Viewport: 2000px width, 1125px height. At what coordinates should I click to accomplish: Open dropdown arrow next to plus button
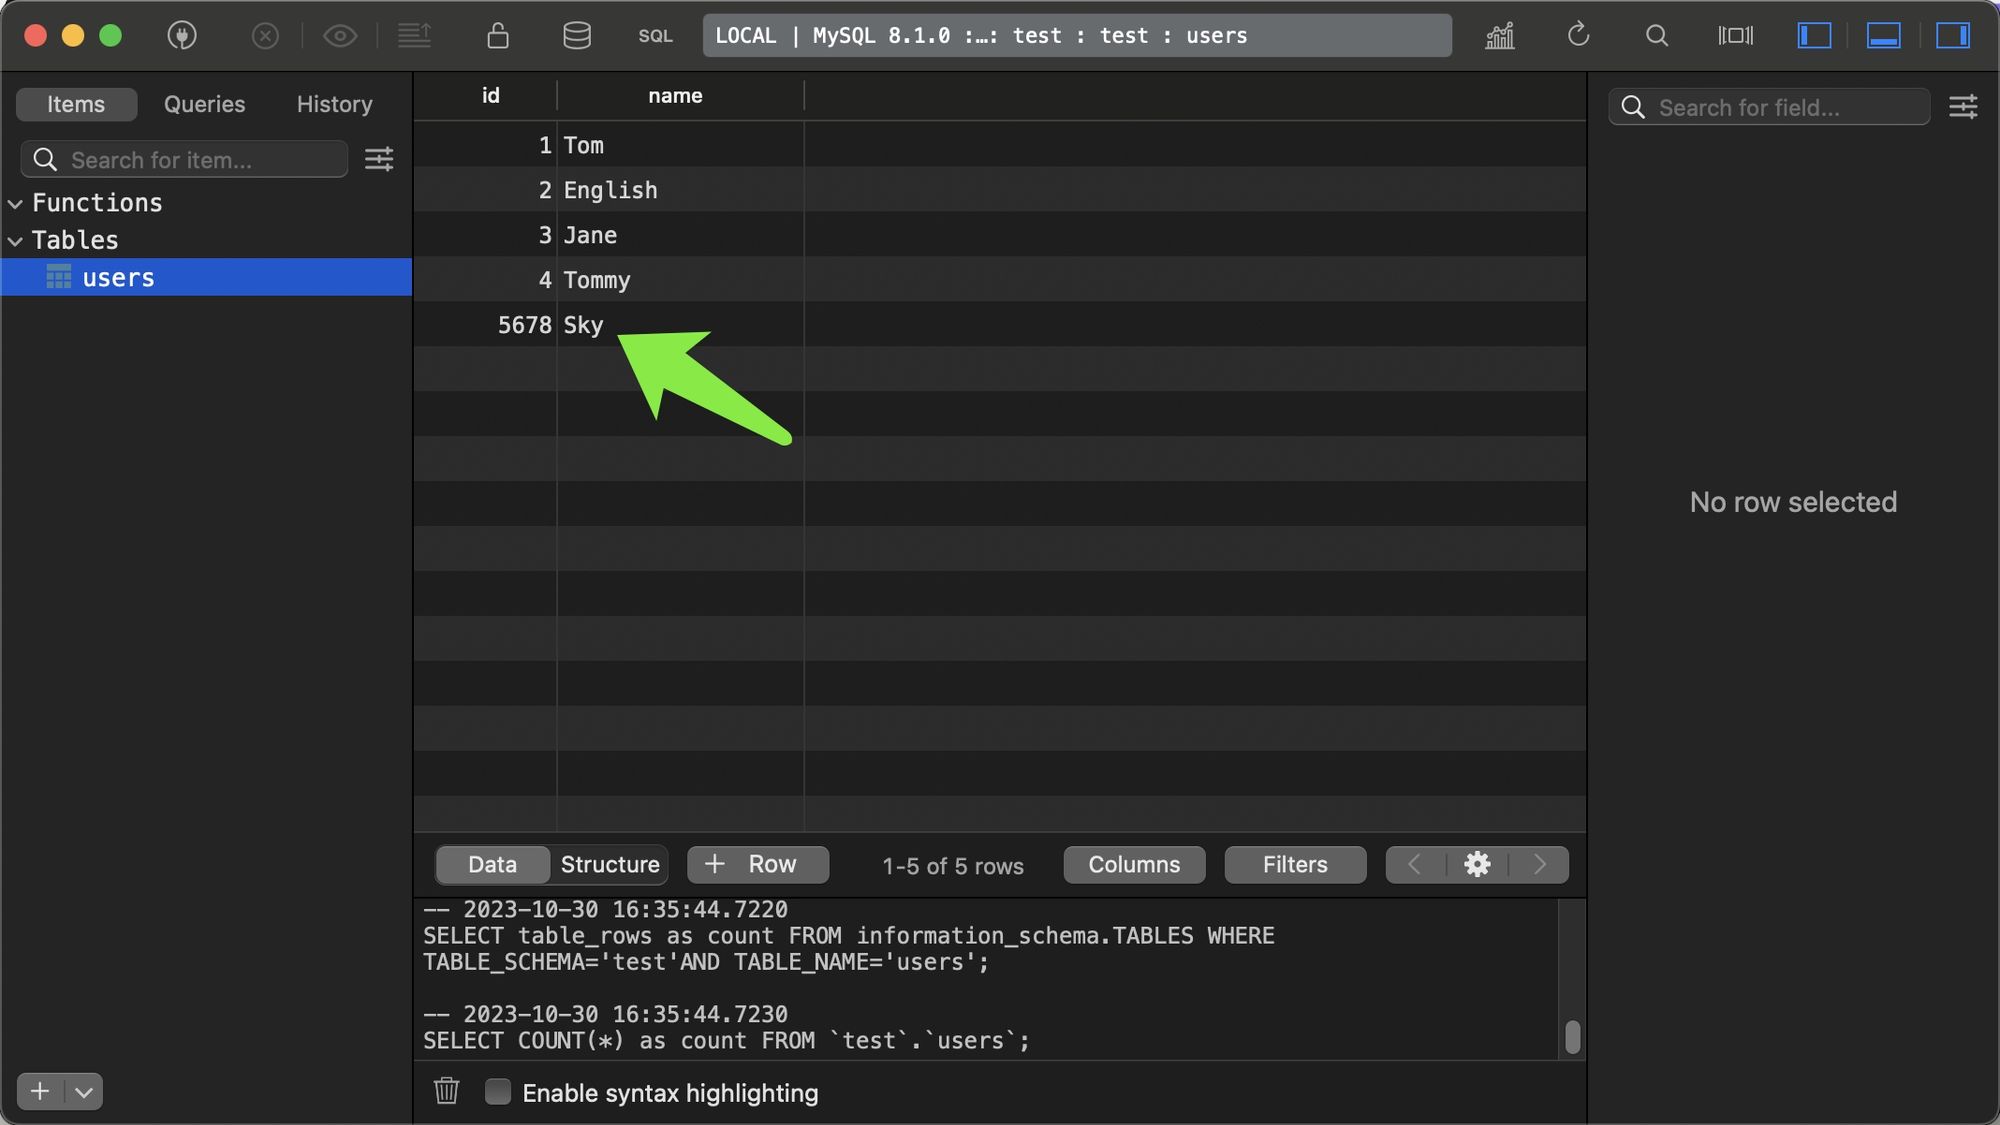click(84, 1092)
